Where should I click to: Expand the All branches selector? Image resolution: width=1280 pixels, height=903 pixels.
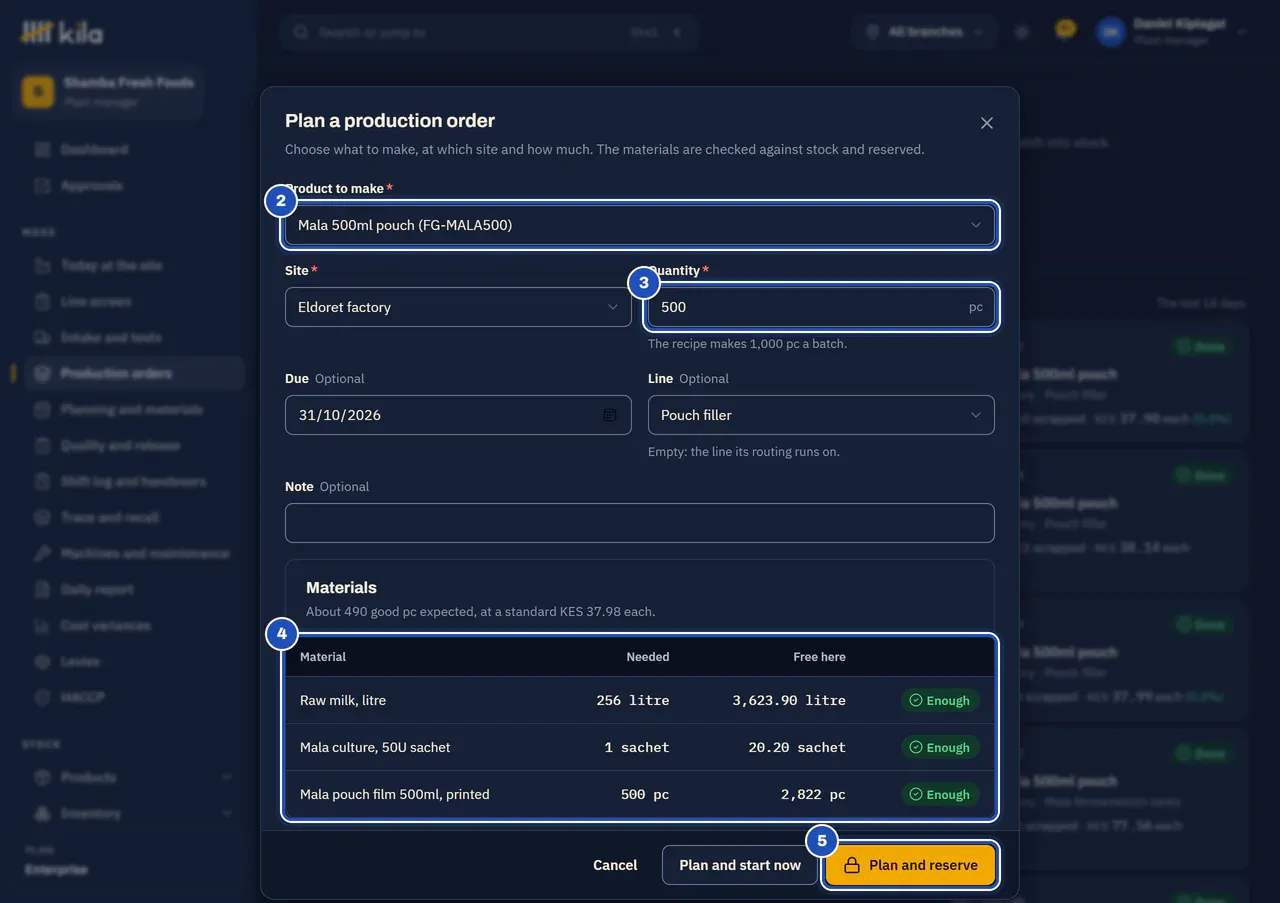click(925, 32)
